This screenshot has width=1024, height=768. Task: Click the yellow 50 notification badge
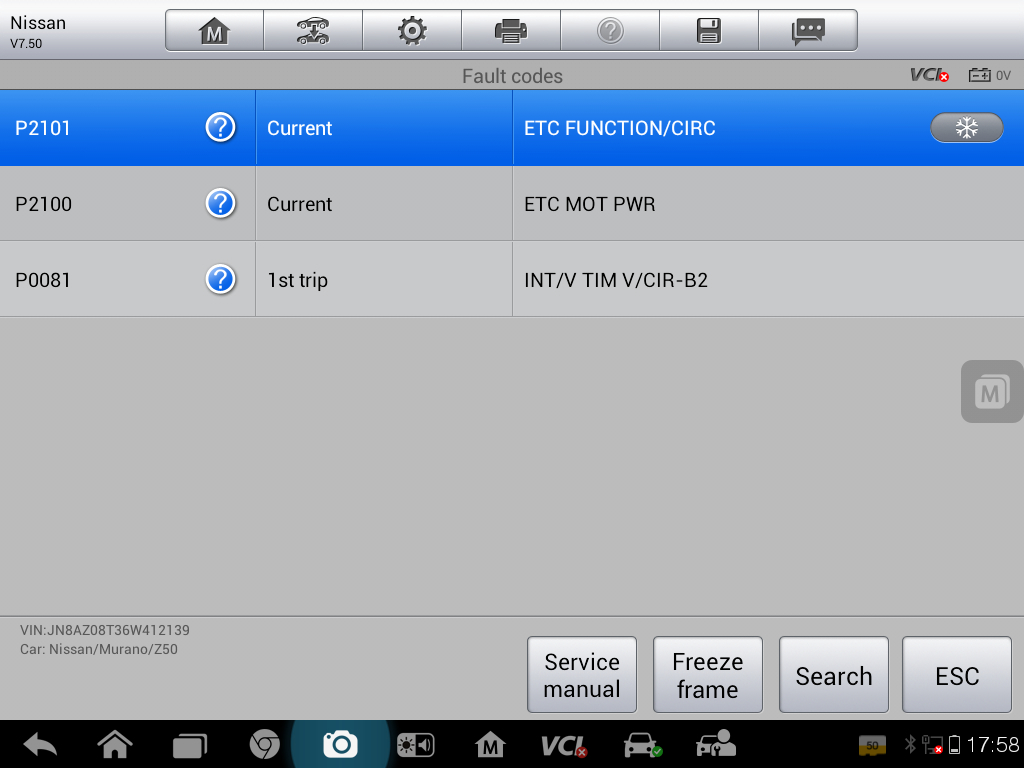coord(872,744)
